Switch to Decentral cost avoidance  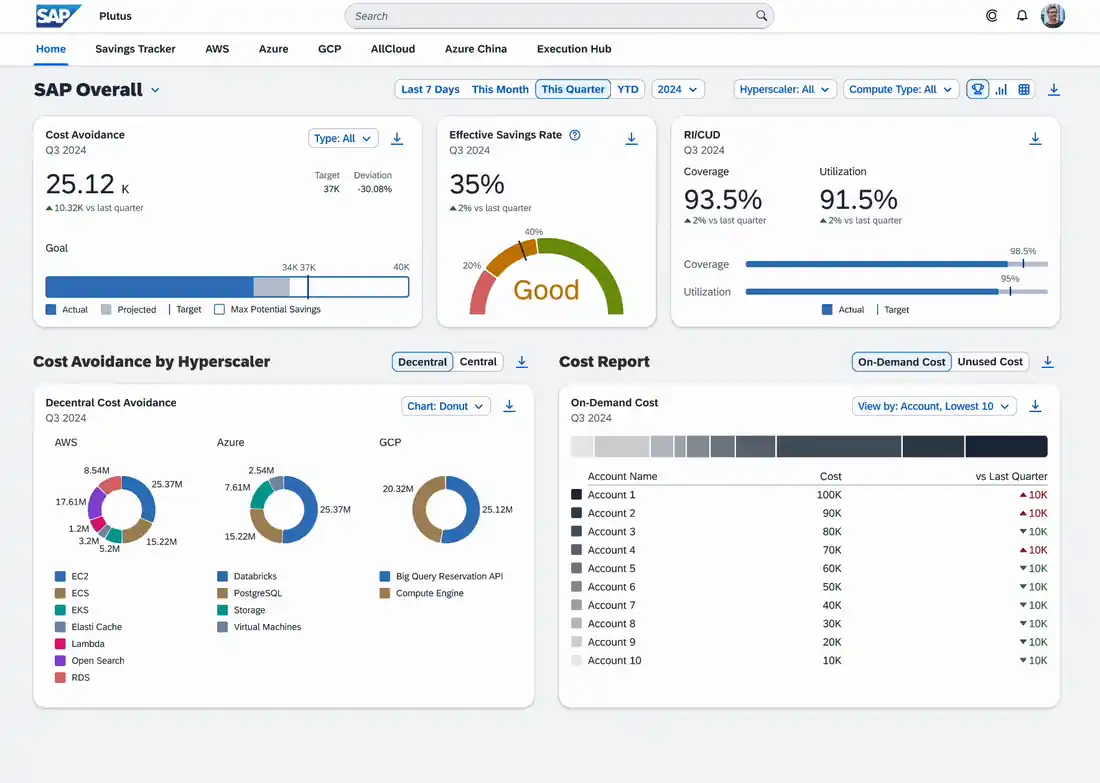click(422, 361)
